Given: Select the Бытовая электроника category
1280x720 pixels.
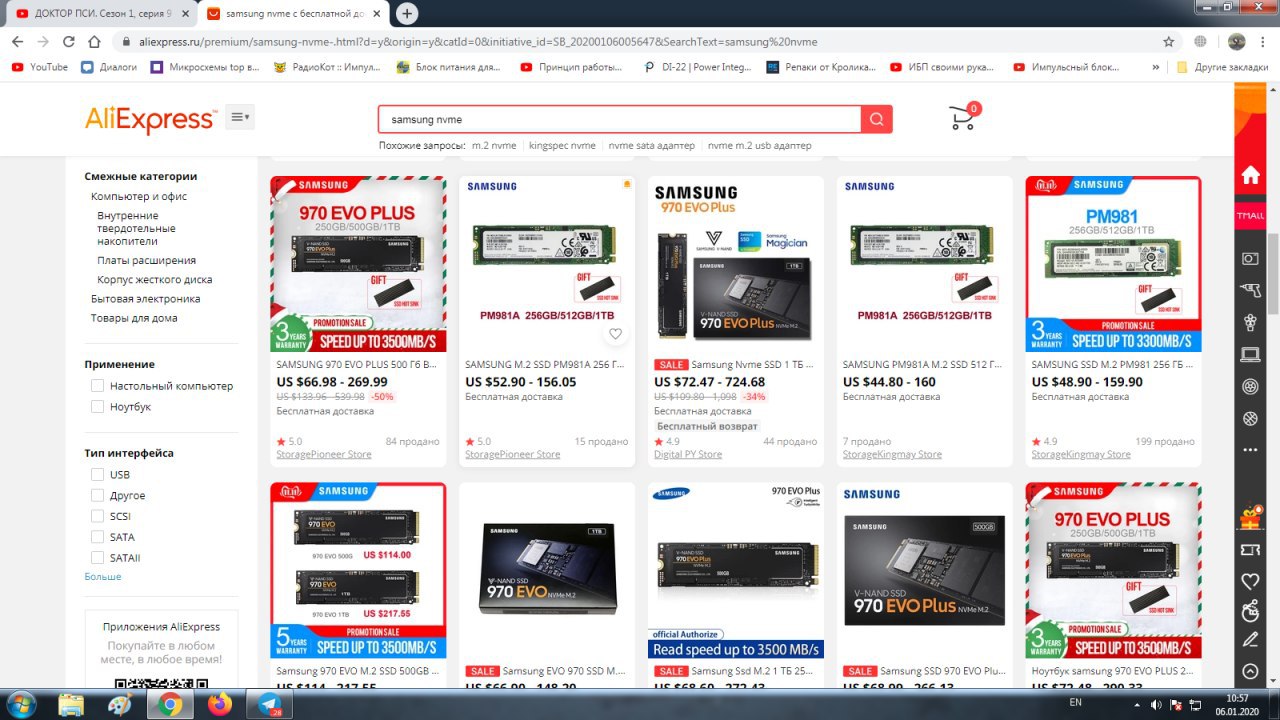Looking at the screenshot, I should [145, 298].
